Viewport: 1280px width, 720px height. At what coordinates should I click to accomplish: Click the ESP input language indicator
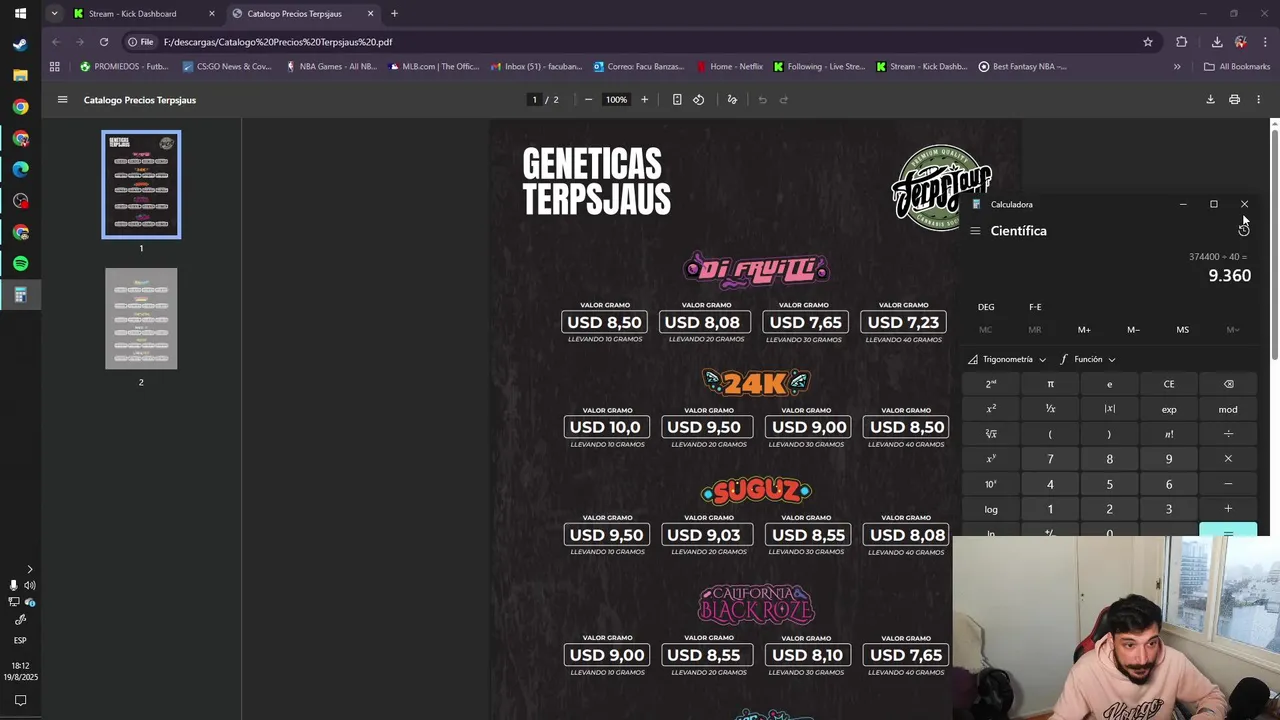point(20,640)
